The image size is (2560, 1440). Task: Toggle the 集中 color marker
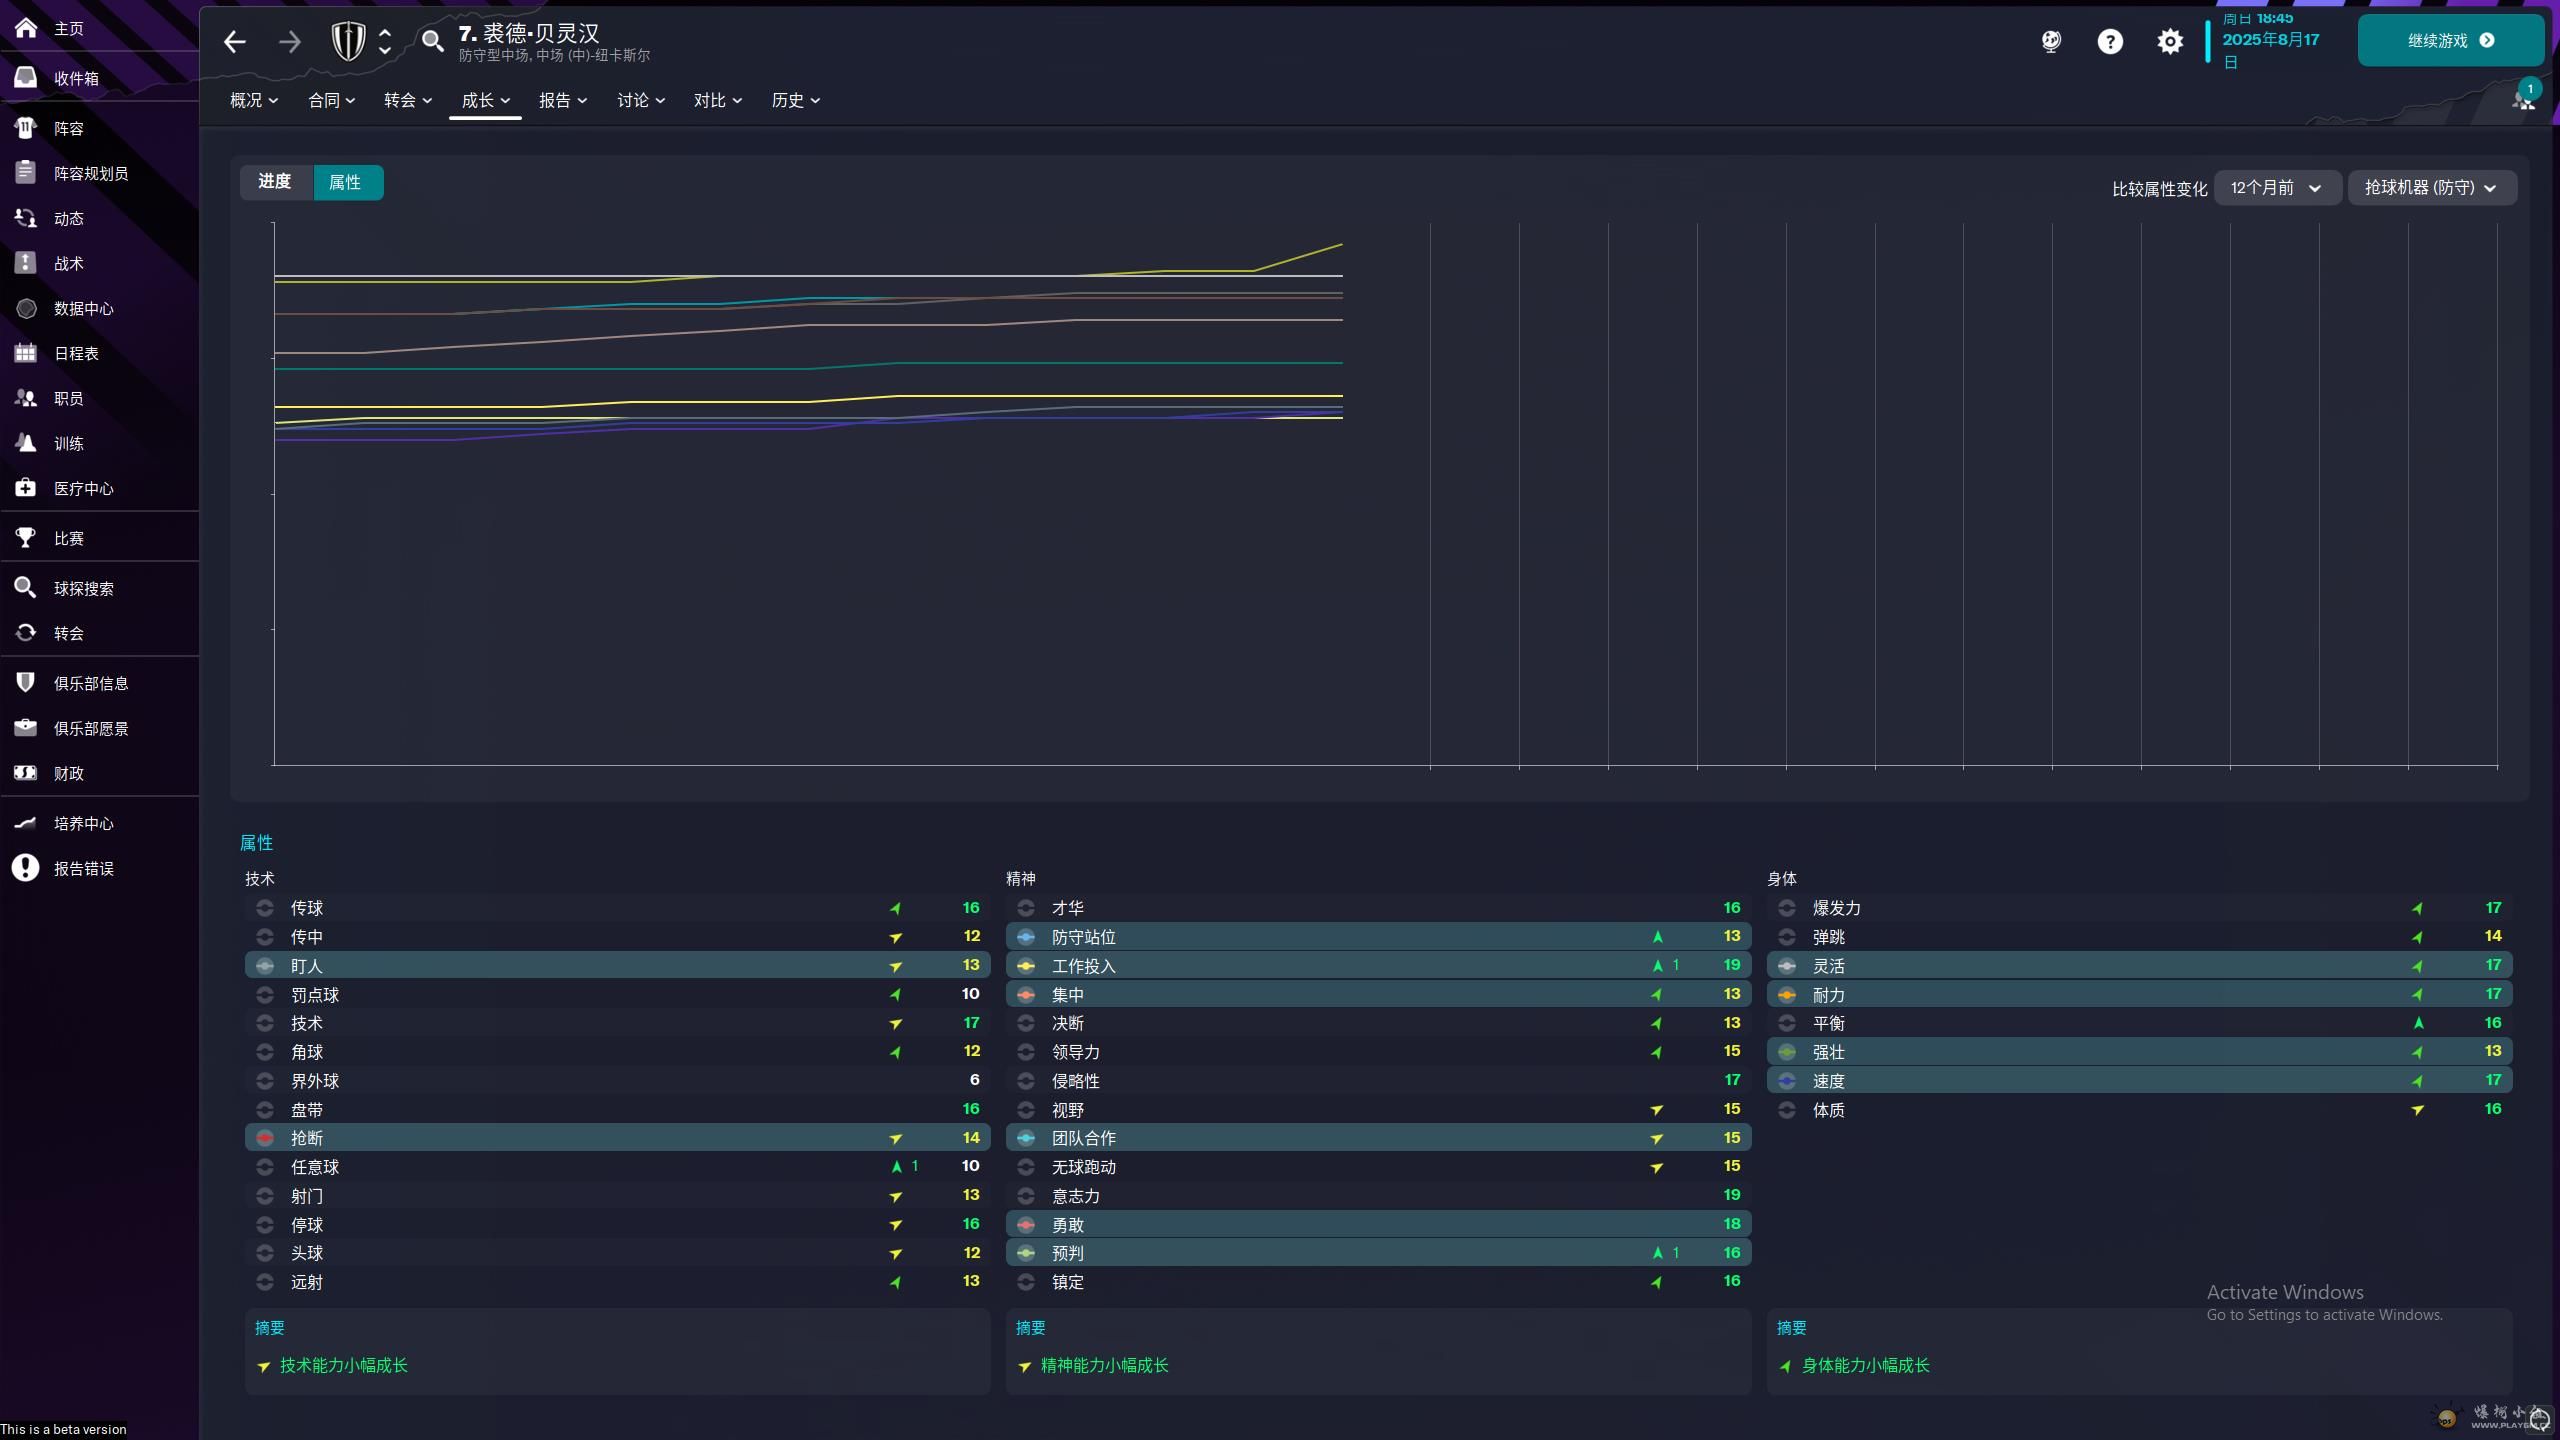click(x=1026, y=995)
